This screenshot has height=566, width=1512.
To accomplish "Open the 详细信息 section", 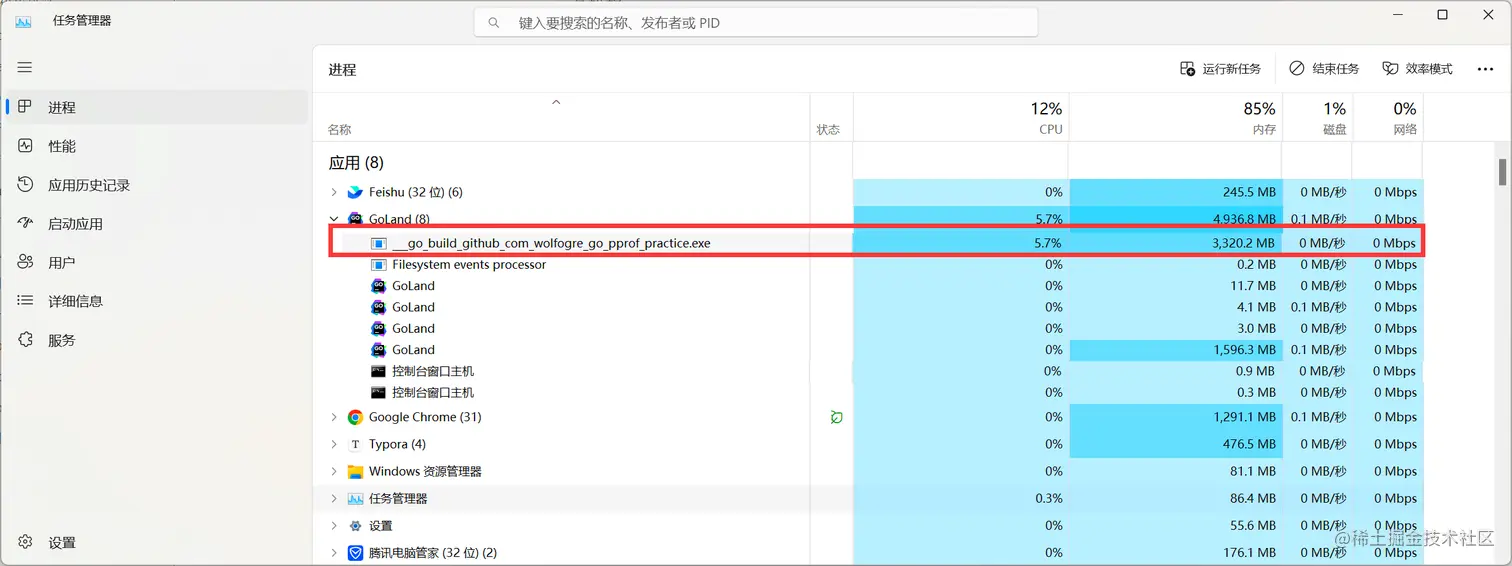I will [157, 301].
